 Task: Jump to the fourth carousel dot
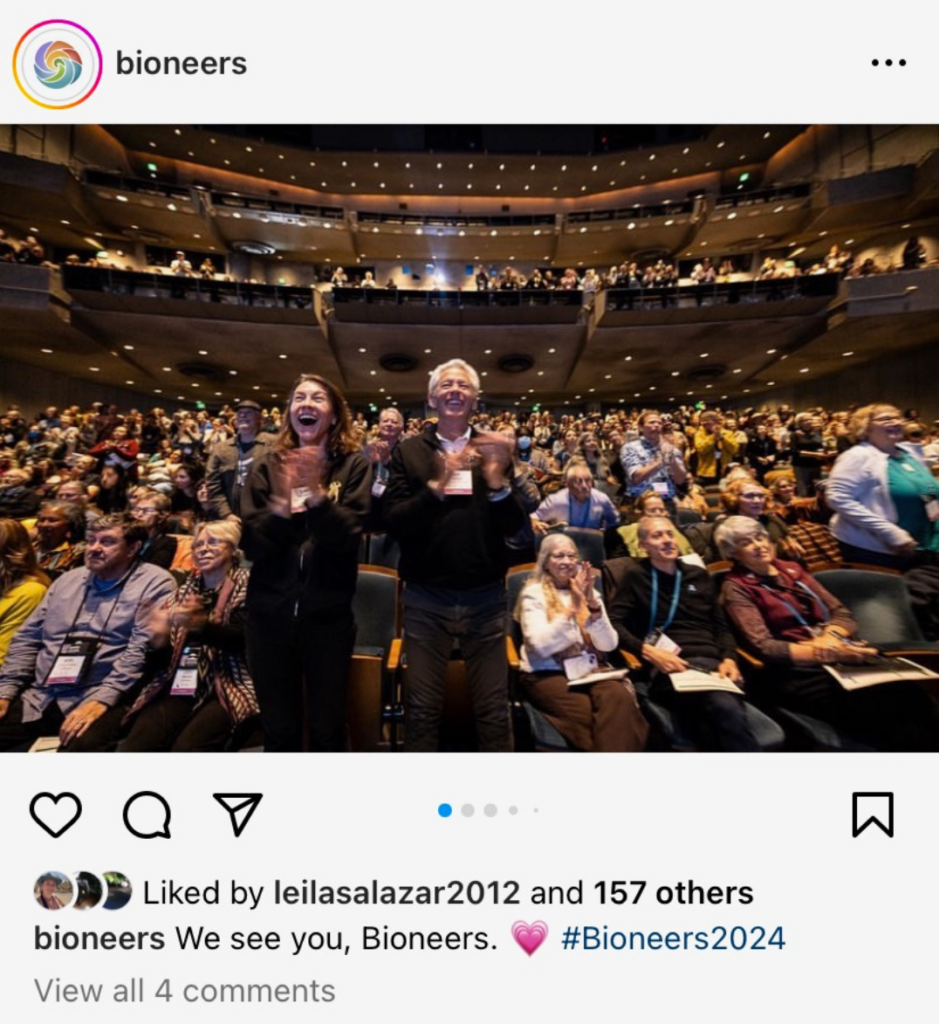(x=513, y=810)
